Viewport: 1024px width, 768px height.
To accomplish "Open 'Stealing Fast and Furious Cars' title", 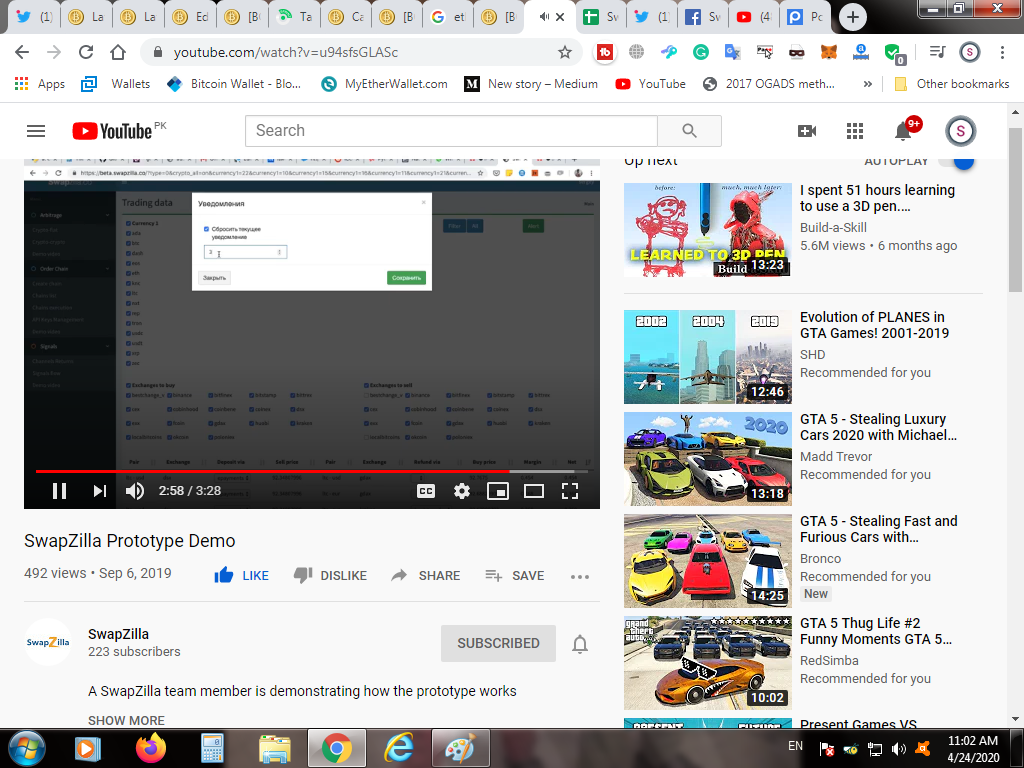I will [x=878, y=529].
